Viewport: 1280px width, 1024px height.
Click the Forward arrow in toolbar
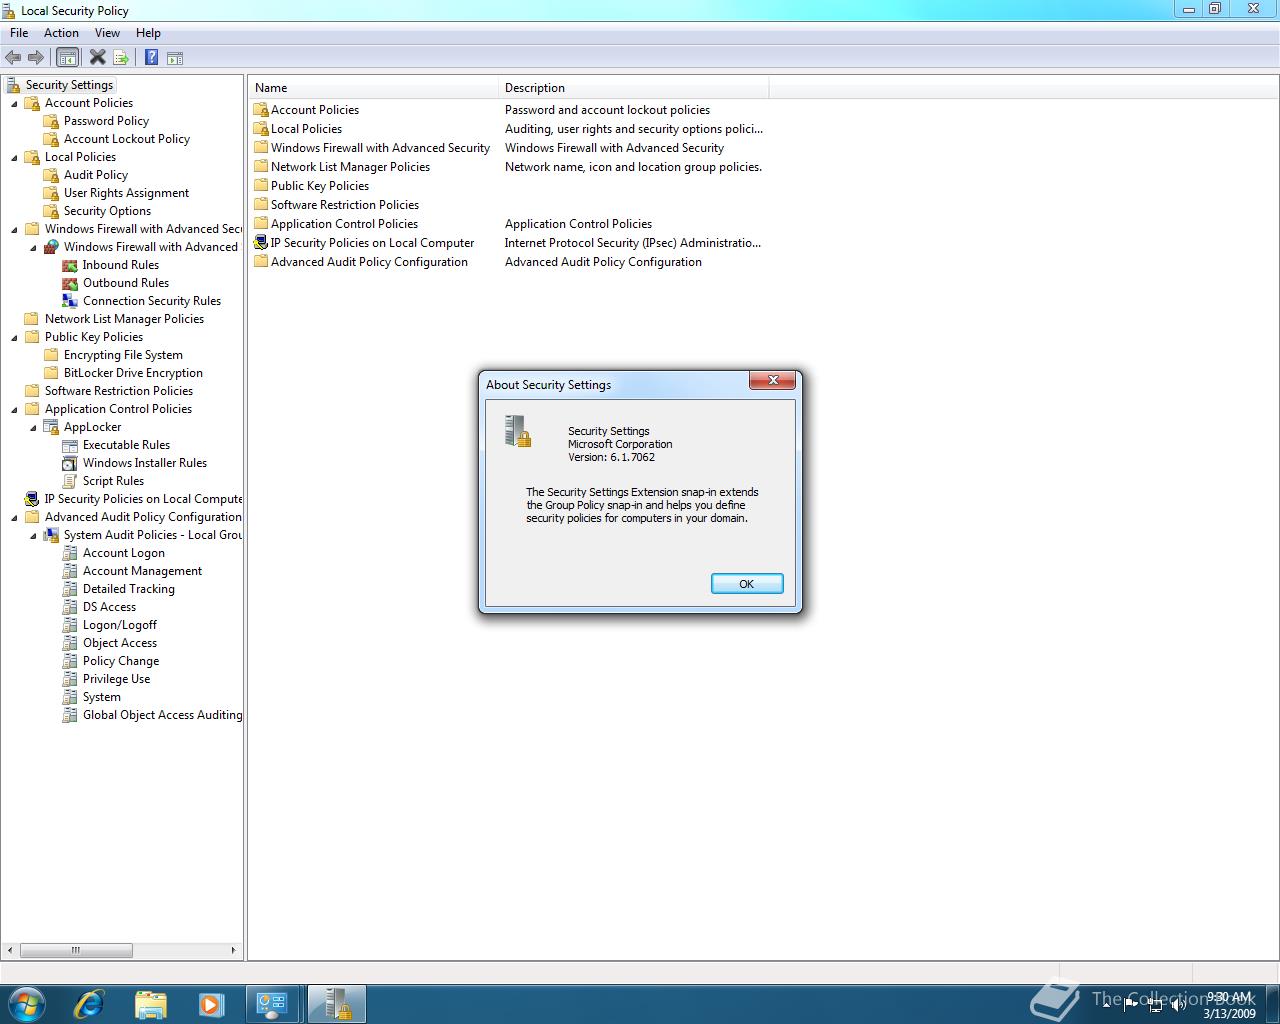(x=36, y=58)
